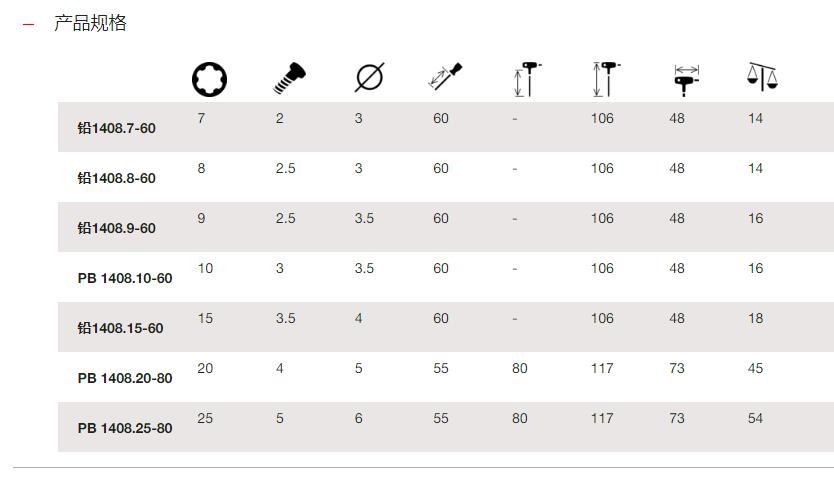The height and width of the screenshot is (491, 834).
Task: Click weight value 54 in last row
Action: (755, 418)
